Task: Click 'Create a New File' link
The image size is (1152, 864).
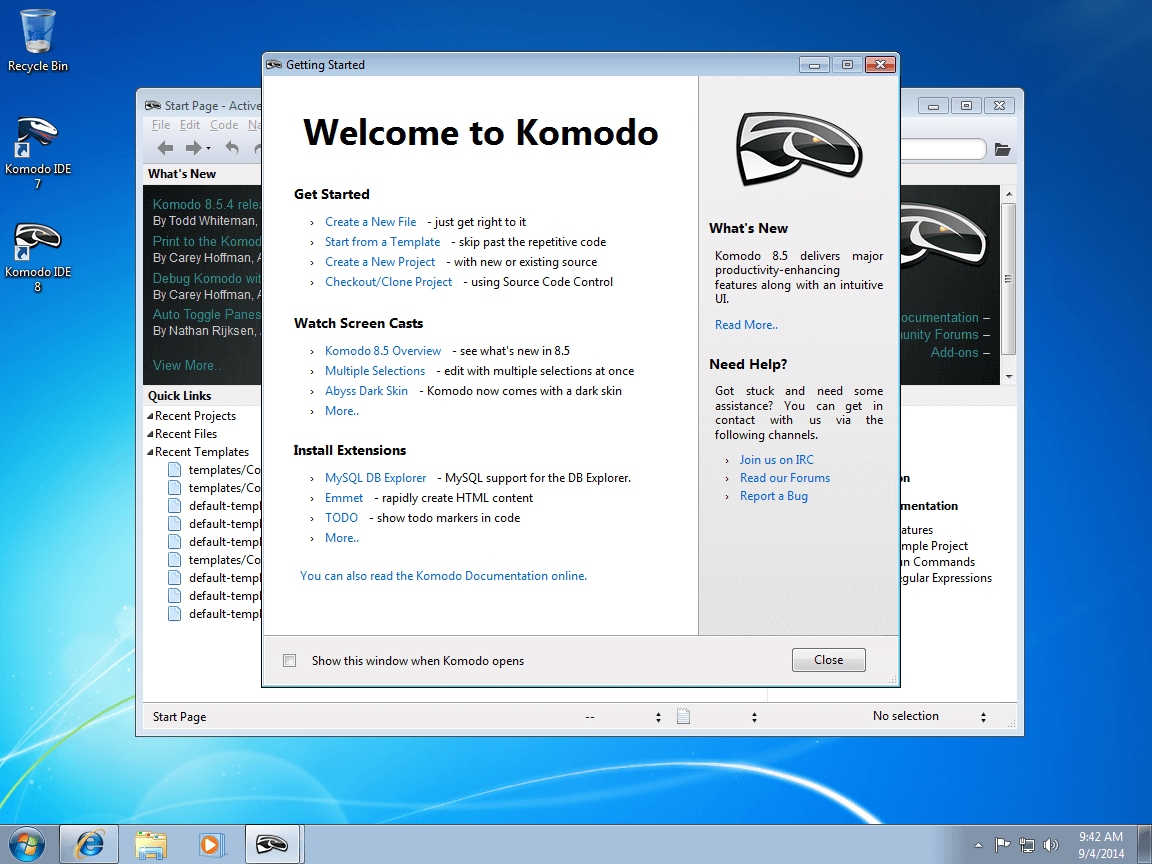Action: pyautogui.click(x=370, y=222)
